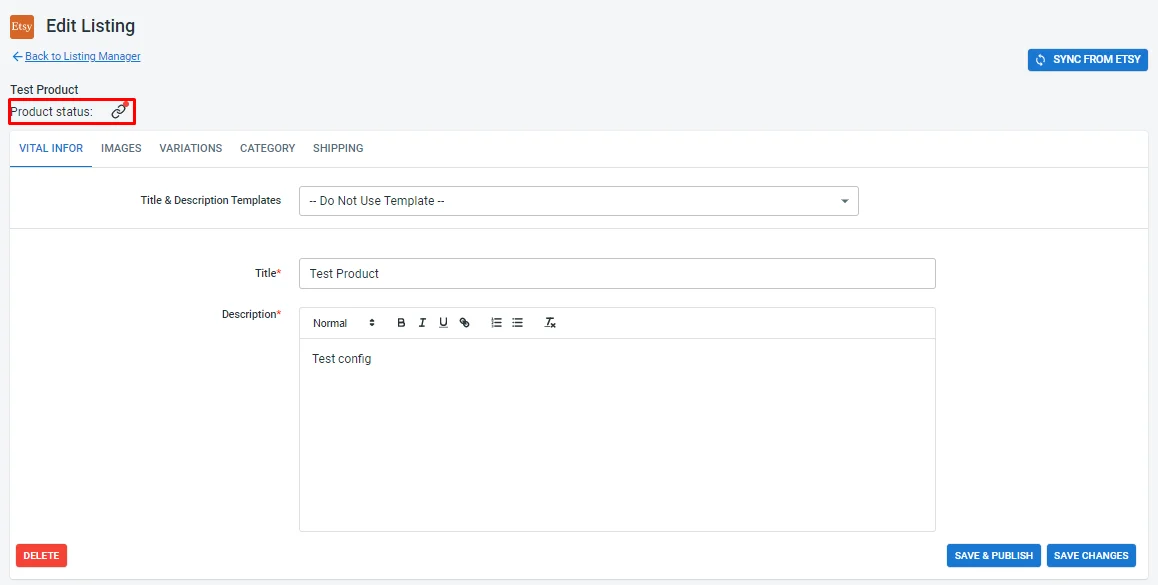Screen dimensions: 1158x585
Task: Select the Shipping tab
Action: [x=338, y=148]
